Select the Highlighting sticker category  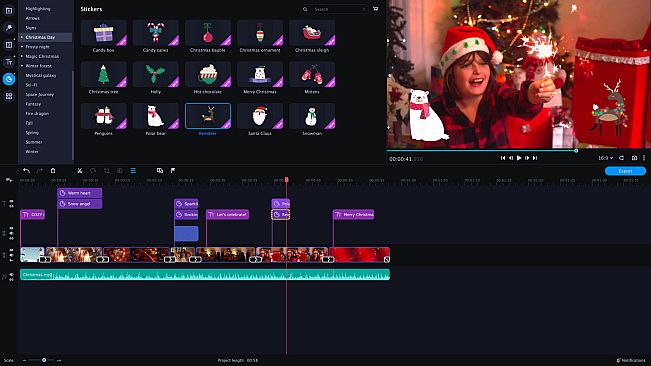(x=38, y=8)
